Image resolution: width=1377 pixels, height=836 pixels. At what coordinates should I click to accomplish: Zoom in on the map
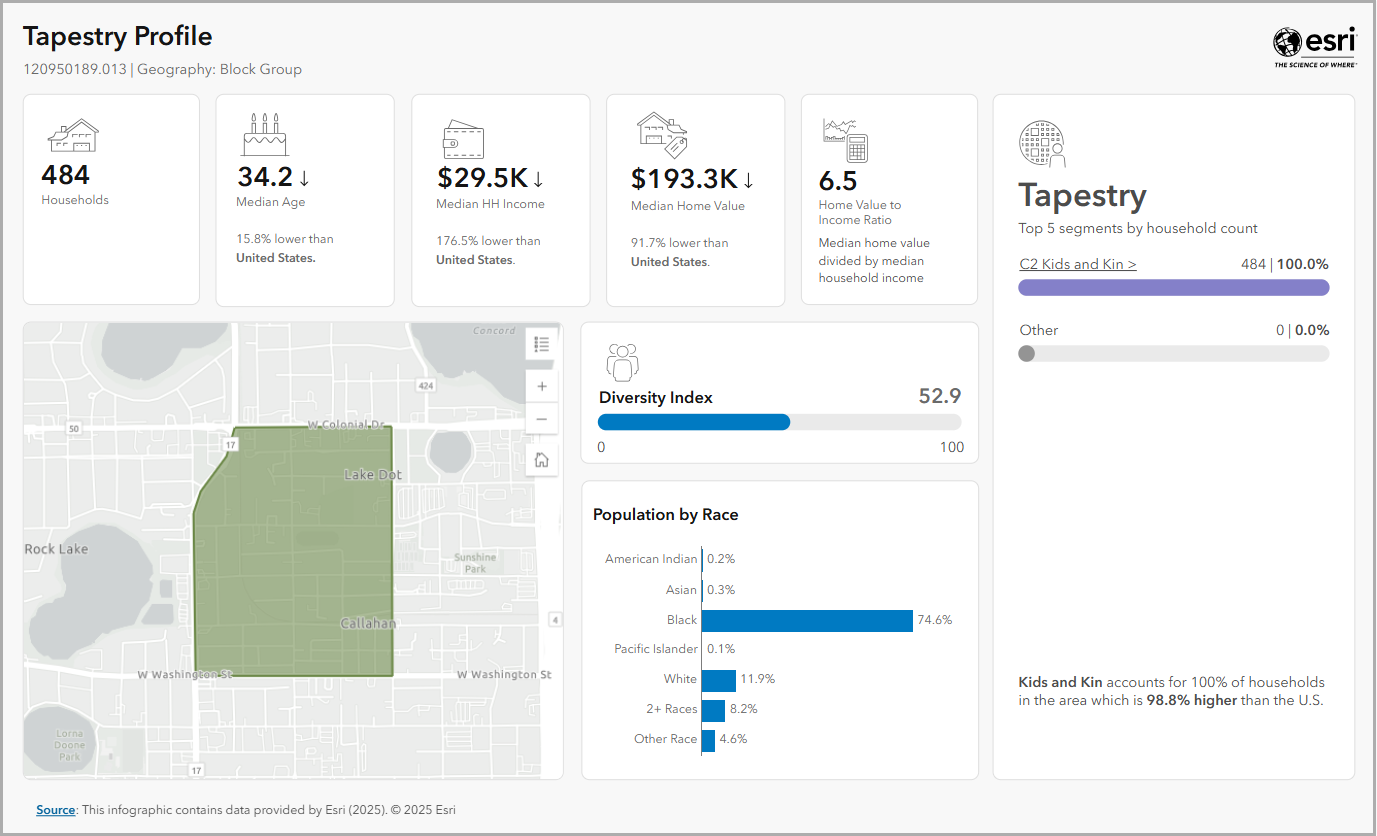[x=542, y=386]
